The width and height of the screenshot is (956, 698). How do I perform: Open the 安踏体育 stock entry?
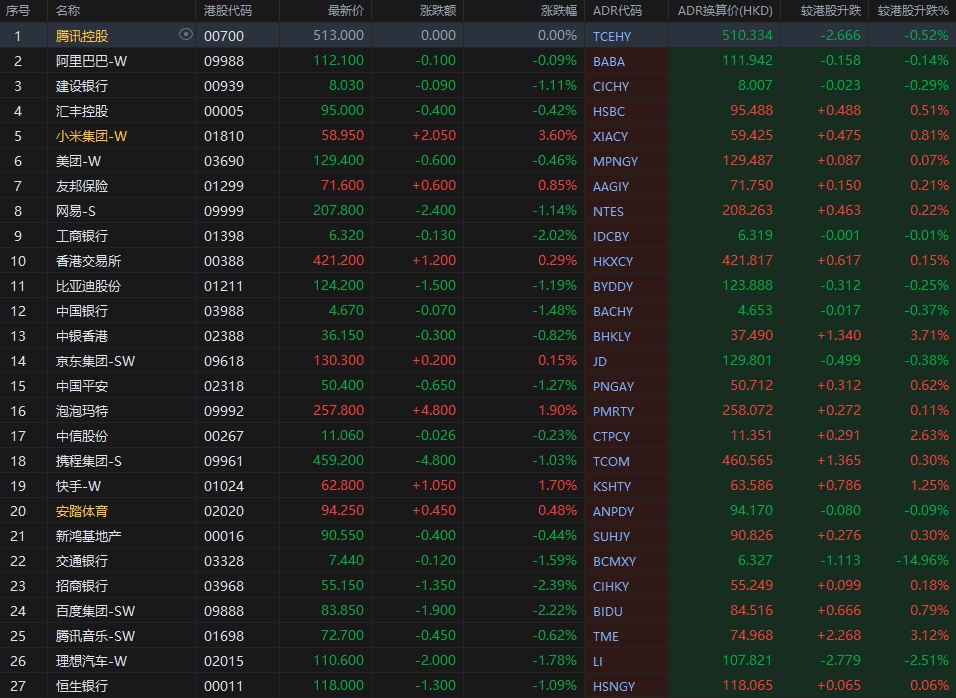coord(82,510)
